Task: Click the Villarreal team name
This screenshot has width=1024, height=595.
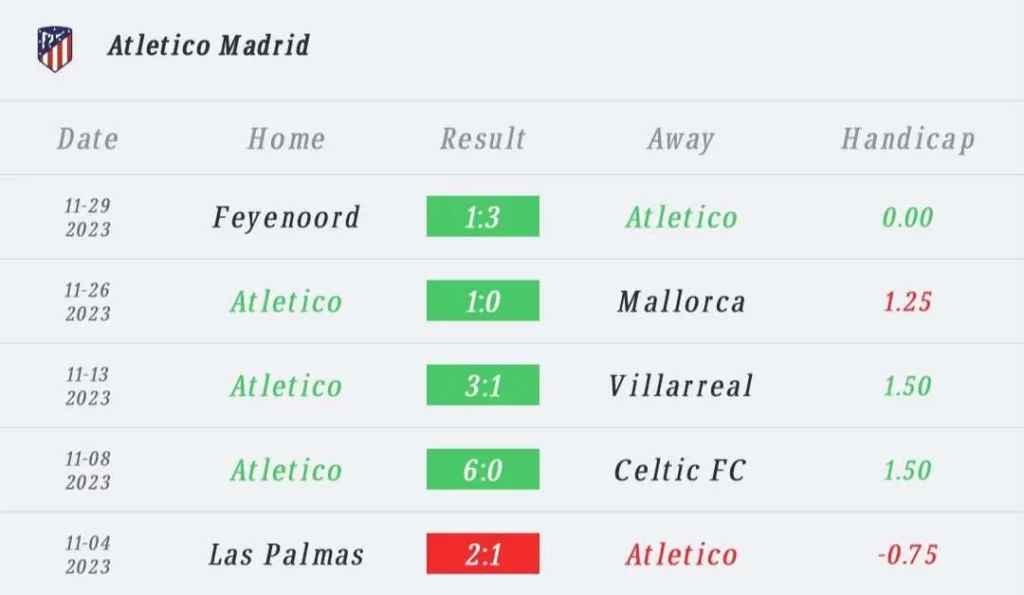Action: (681, 385)
